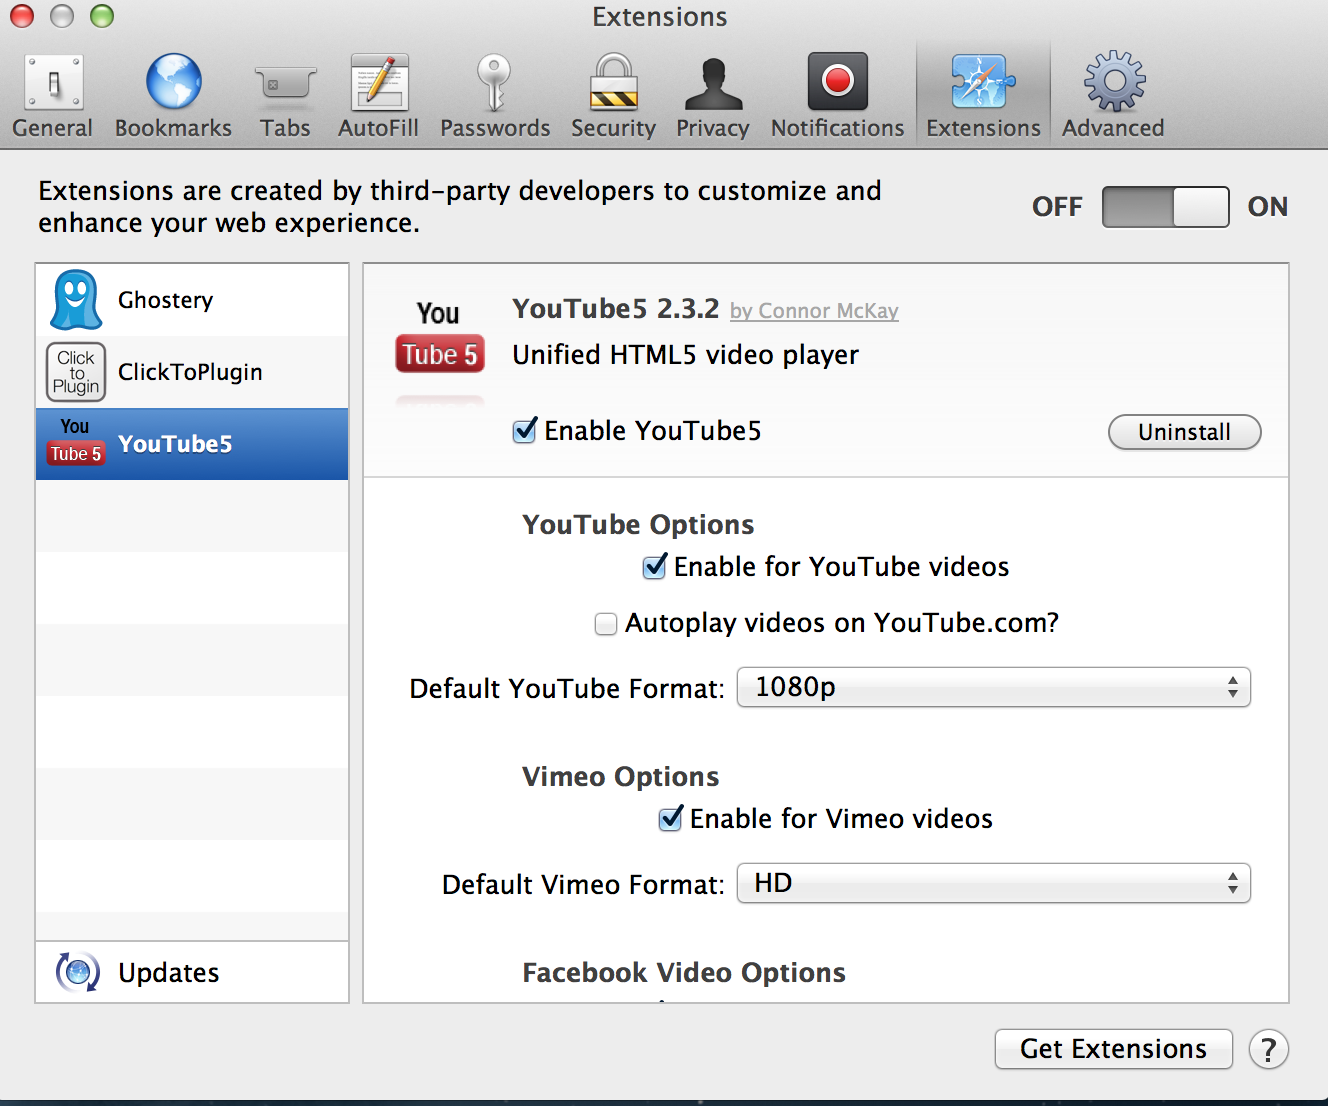Select ClickToPlugin in the extensions list

click(x=192, y=372)
